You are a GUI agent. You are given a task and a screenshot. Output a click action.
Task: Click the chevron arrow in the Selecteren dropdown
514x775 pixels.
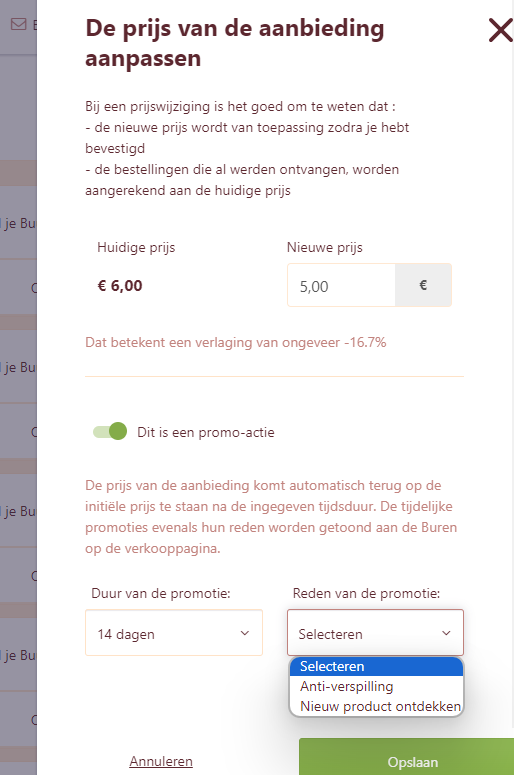(446, 633)
